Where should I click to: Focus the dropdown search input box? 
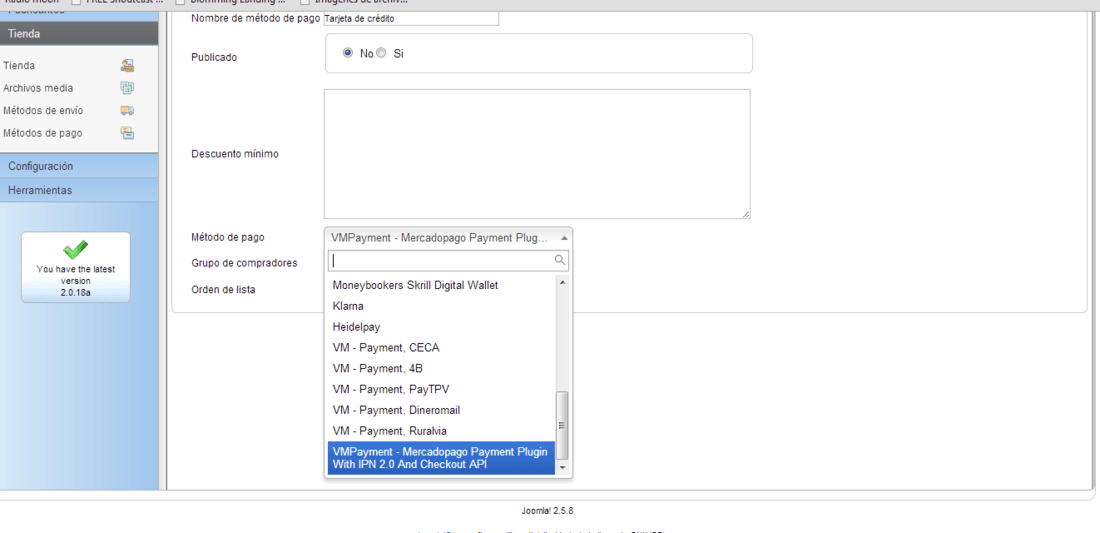[448, 261]
